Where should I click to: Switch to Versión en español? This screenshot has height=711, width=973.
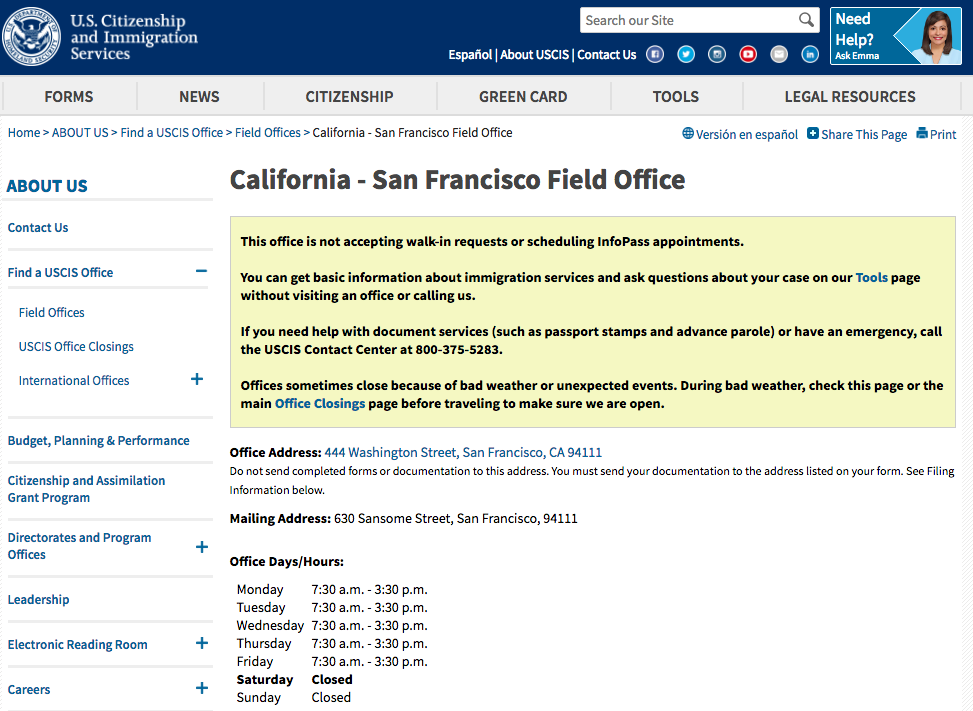(740, 134)
